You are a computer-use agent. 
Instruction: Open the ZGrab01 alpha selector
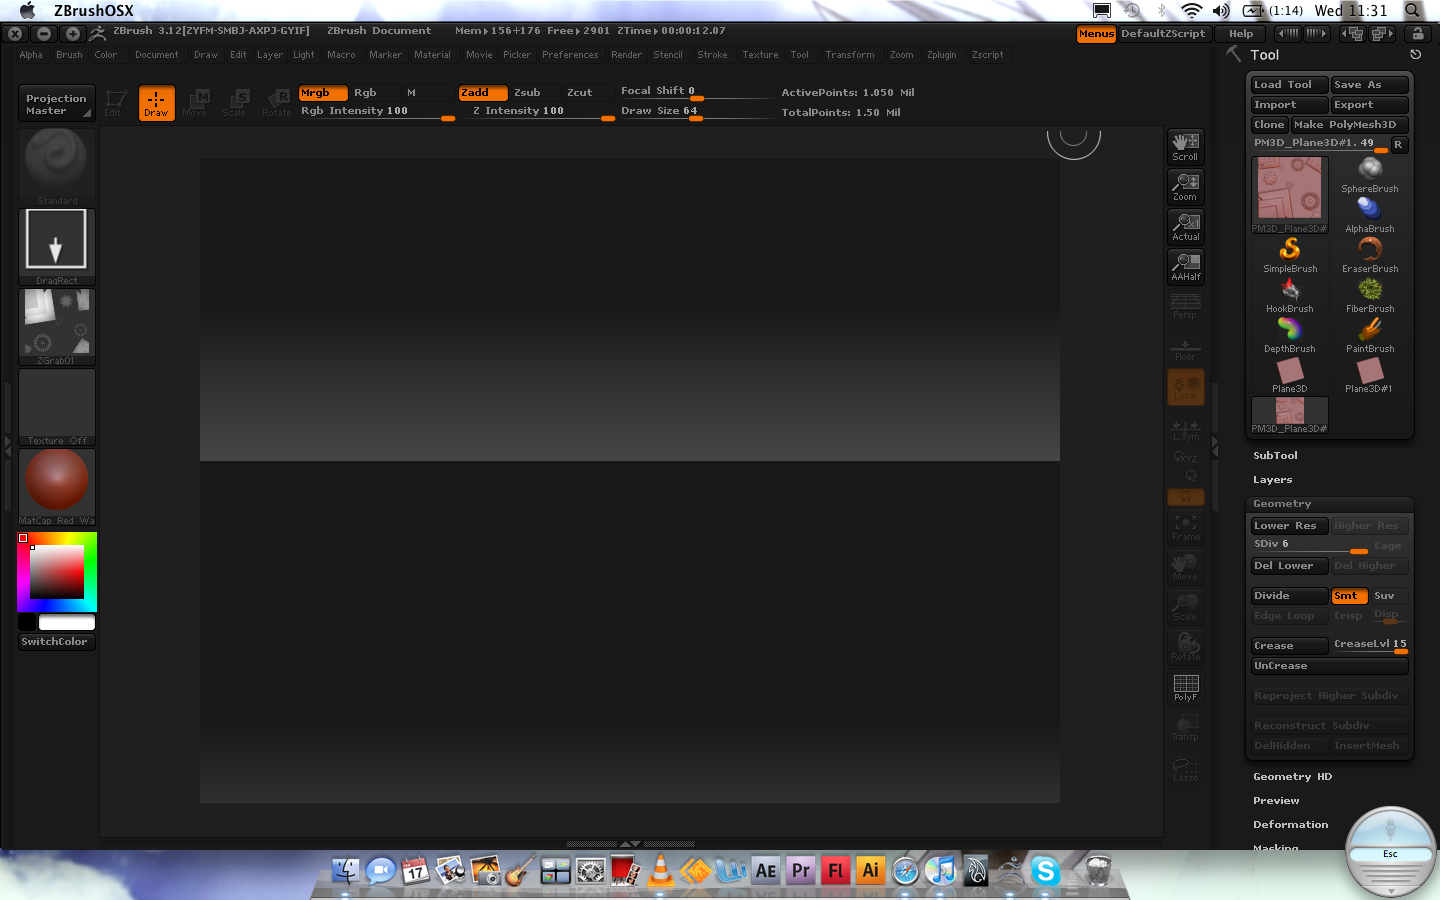57,327
